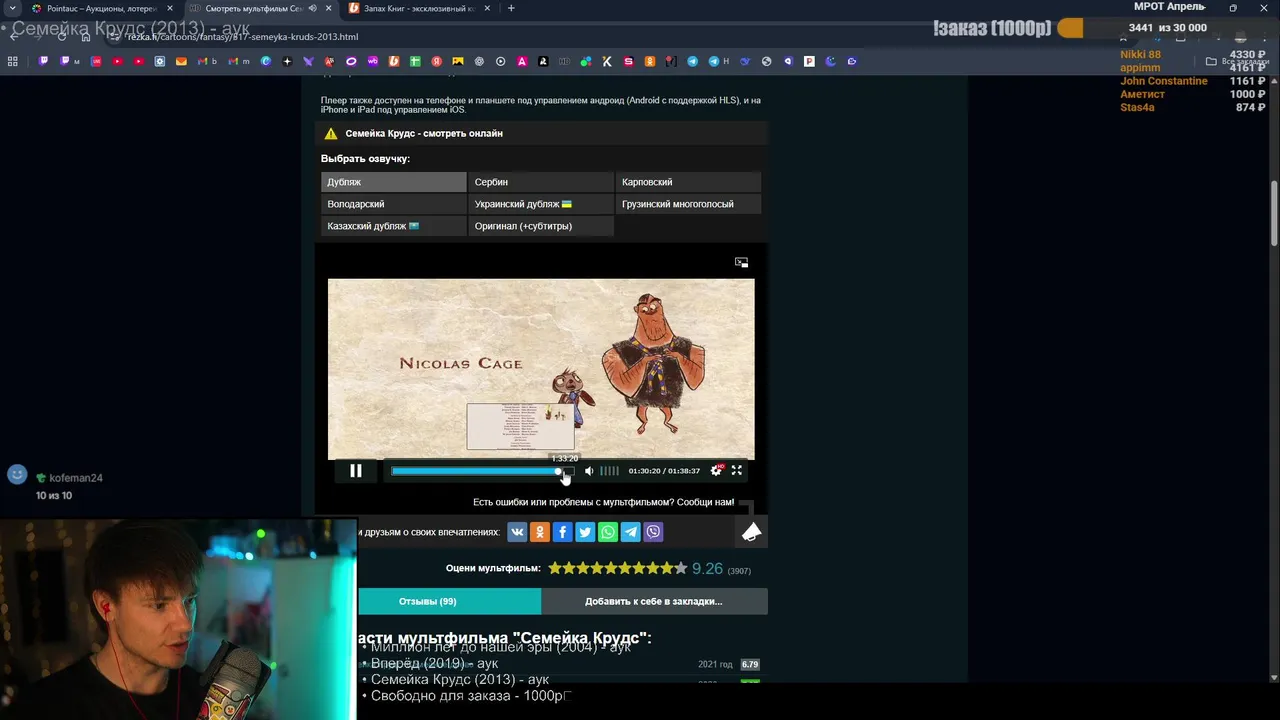Click the 'kofeman24' username in overlay
Viewport: 1280px width, 720px height.
[76, 478]
